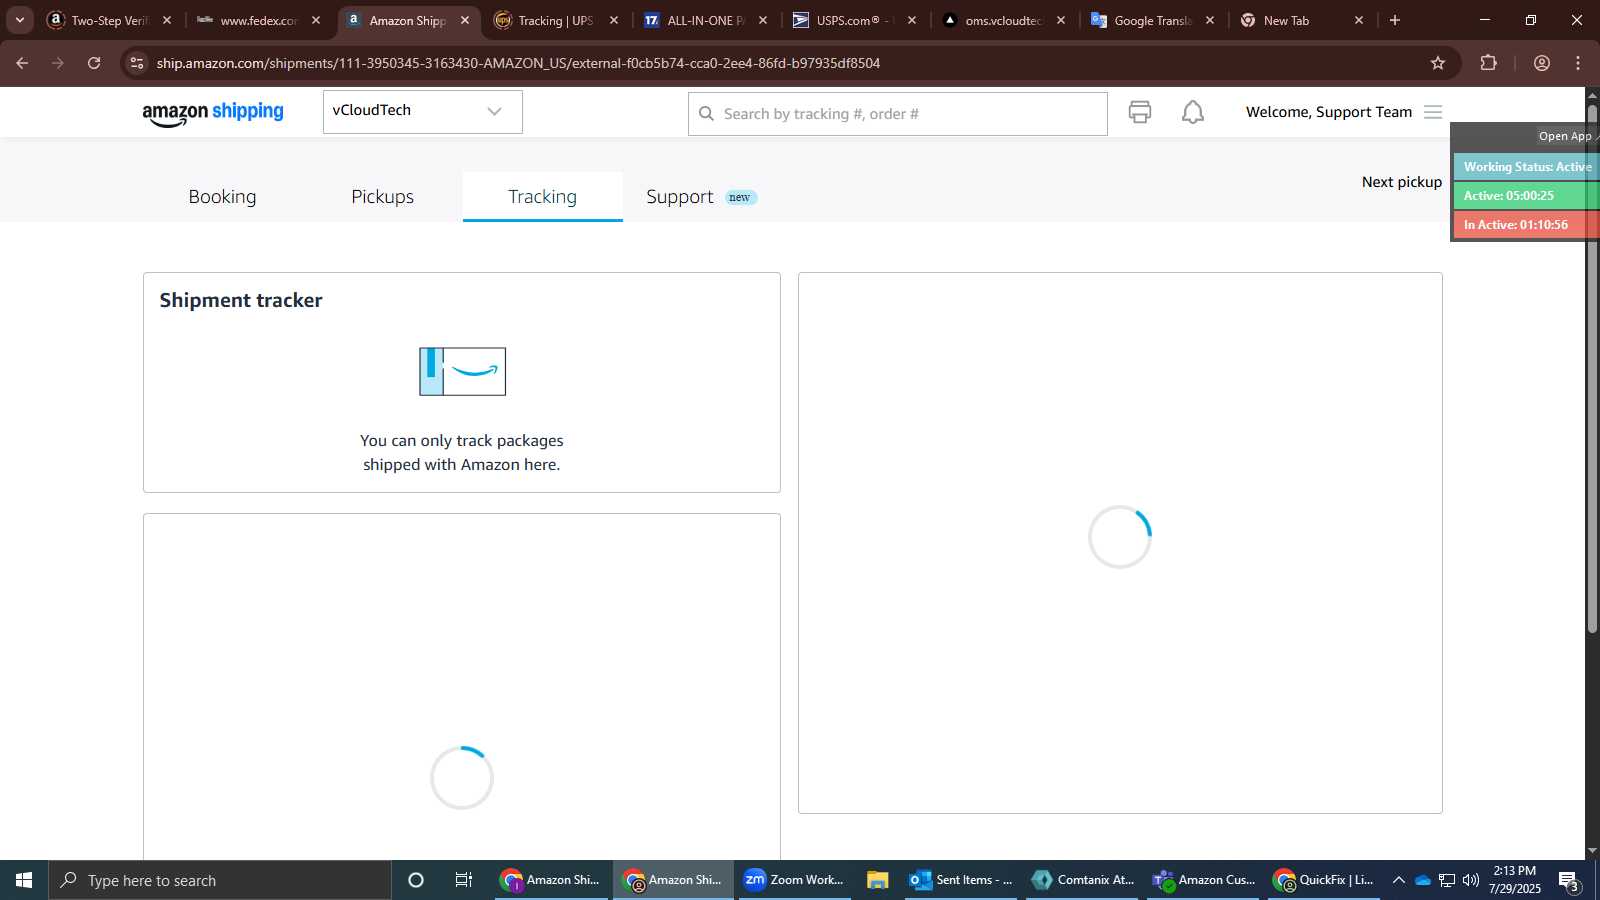Select the Tracking tab
This screenshot has width=1600, height=900.
(542, 197)
